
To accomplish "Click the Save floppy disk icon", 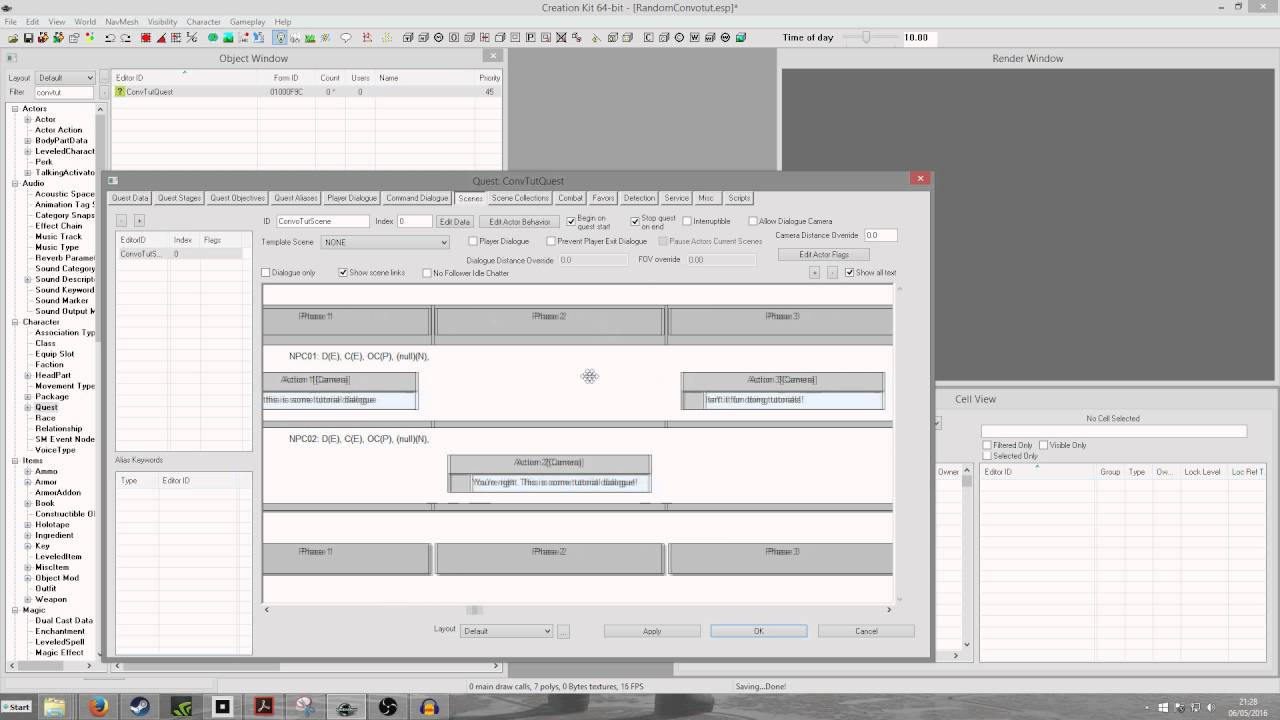I will [29, 38].
